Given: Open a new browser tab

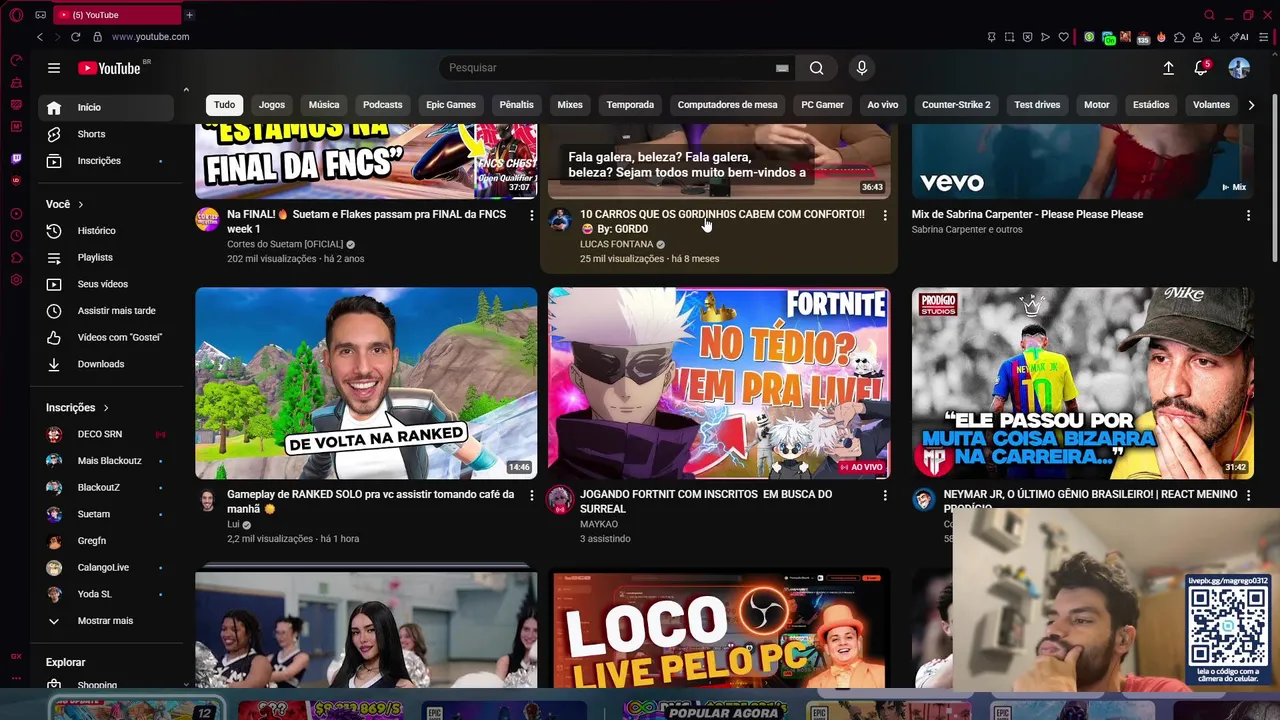Looking at the screenshot, I should point(189,15).
